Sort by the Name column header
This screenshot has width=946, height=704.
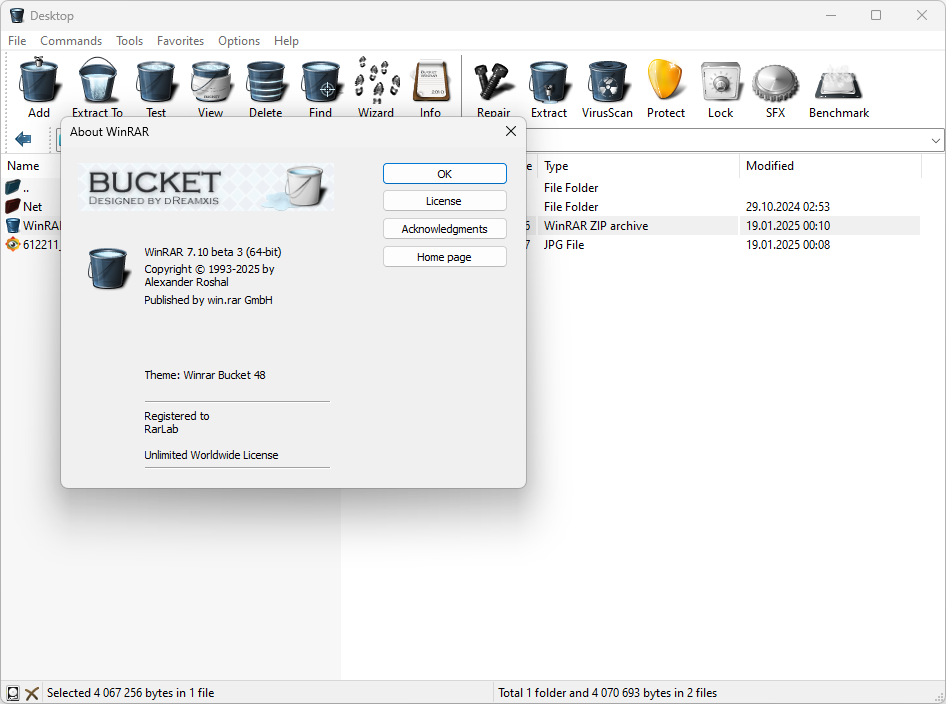[24, 165]
